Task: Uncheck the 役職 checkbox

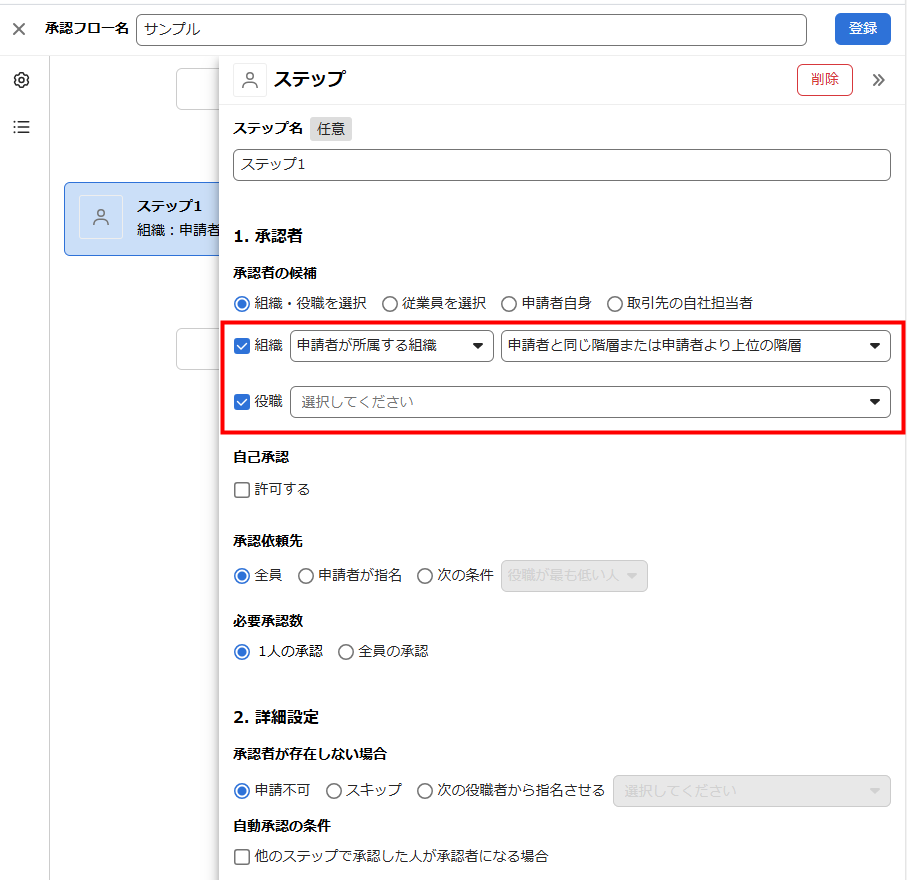Action: [242, 402]
